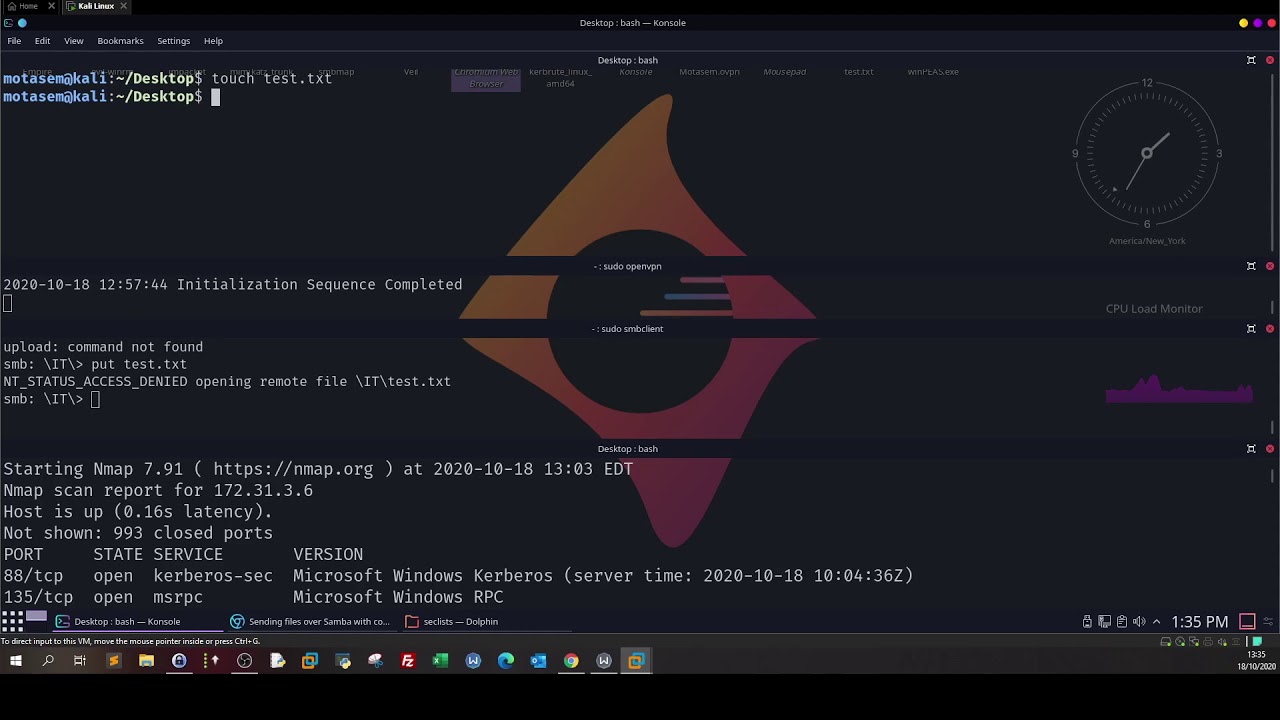Maximize the sudo openvpn pane
This screenshot has width=1280, height=720.
(x=1251, y=266)
